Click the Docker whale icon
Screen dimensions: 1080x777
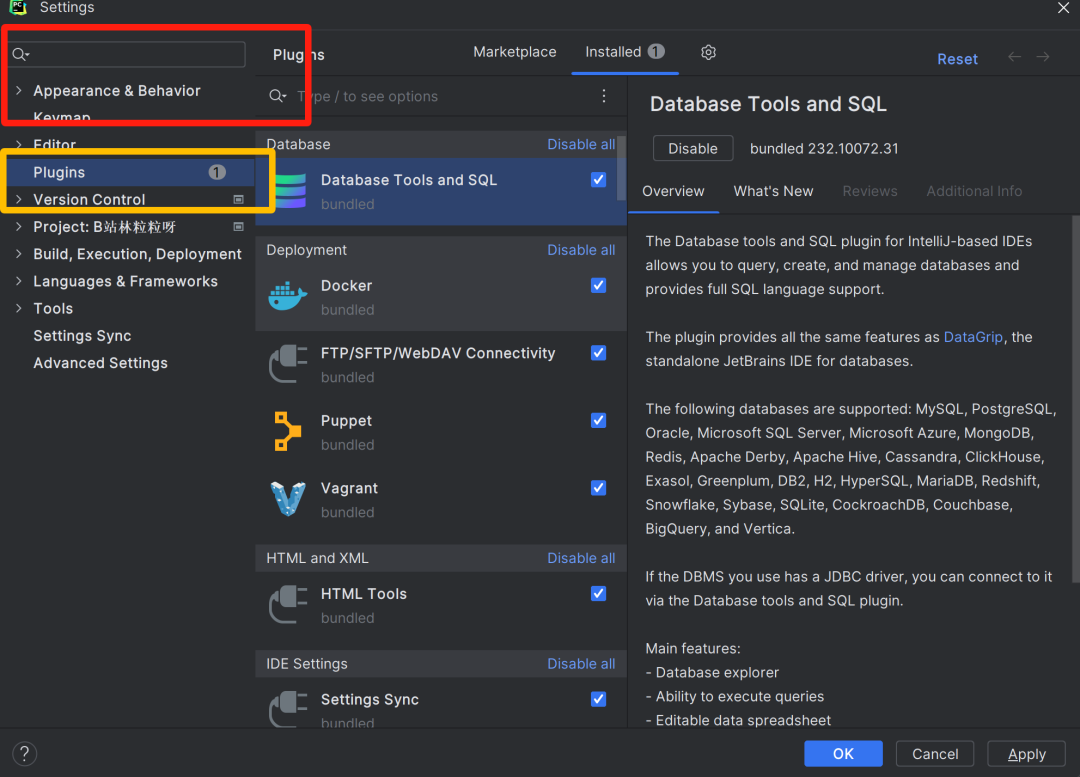point(287,296)
